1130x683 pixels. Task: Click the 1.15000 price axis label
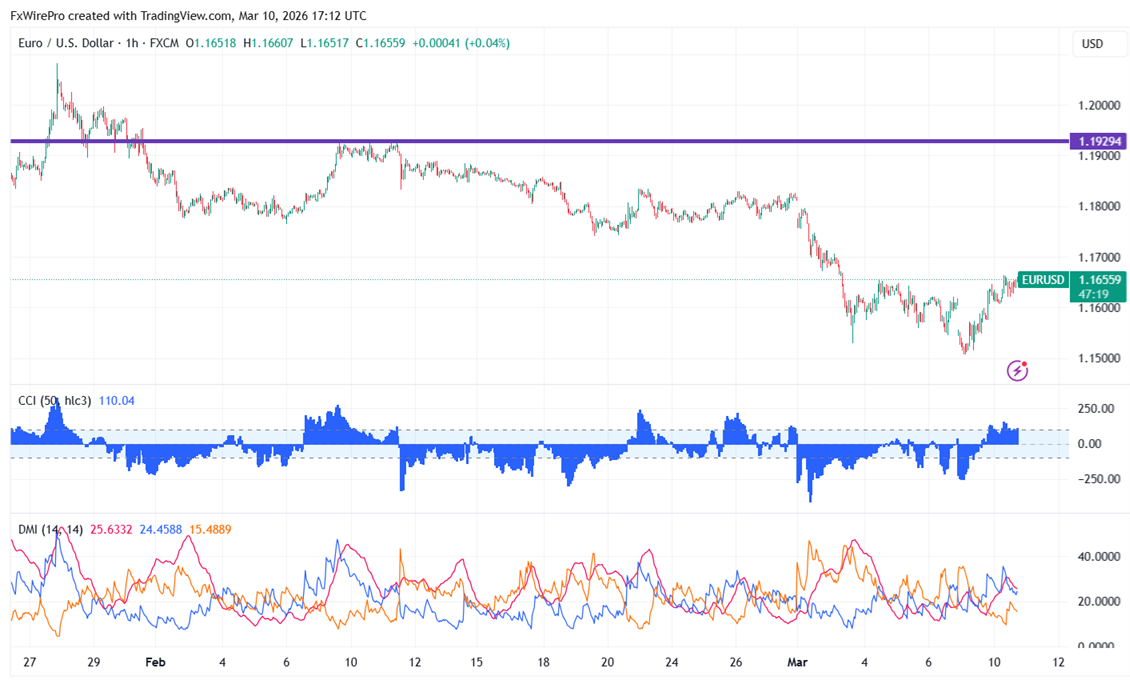coord(1099,358)
